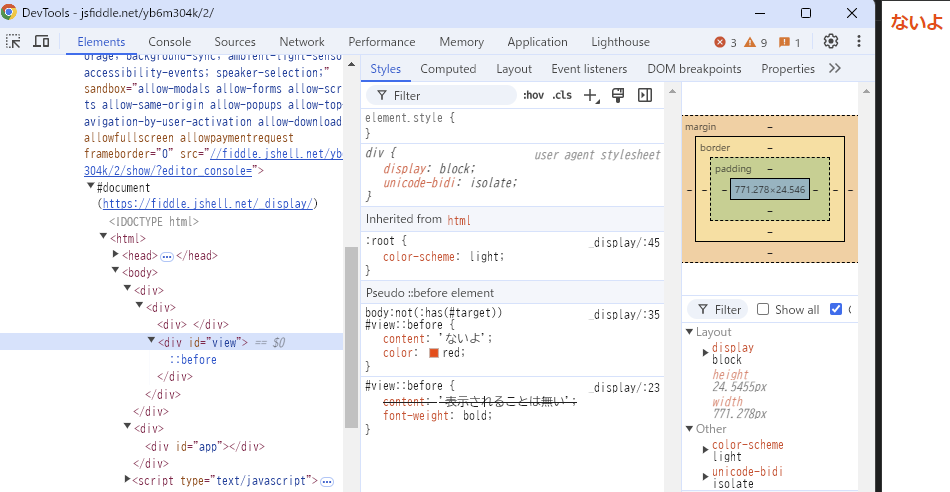Click the color-scheme: light declaration
The height and width of the screenshot is (492, 950).
444,257
